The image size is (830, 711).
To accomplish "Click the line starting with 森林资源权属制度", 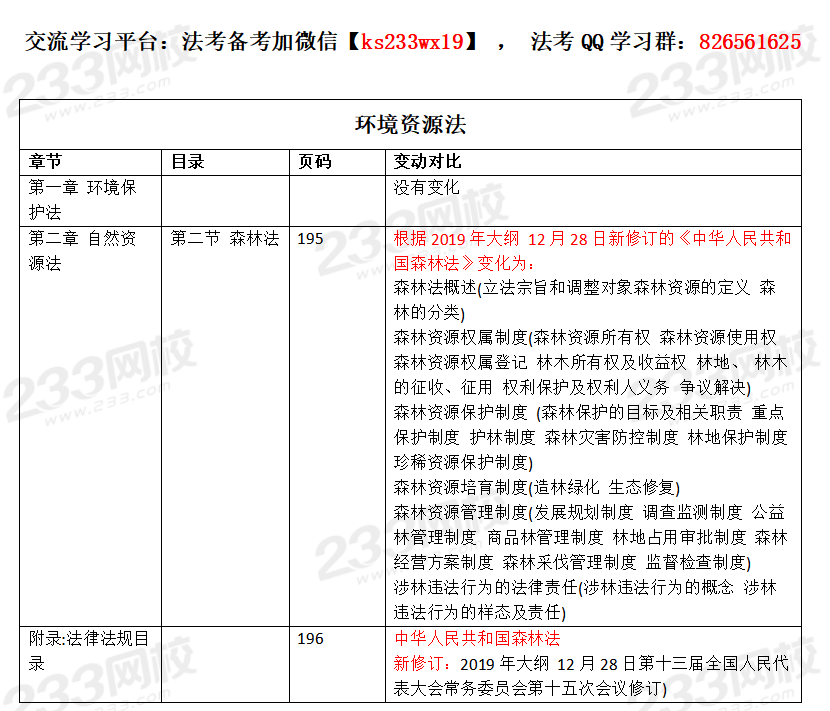I will (585, 338).
